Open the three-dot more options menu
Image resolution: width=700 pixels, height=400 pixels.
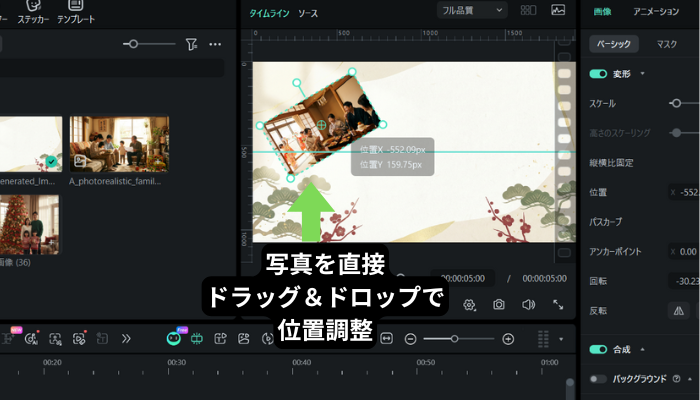(215, 44)
